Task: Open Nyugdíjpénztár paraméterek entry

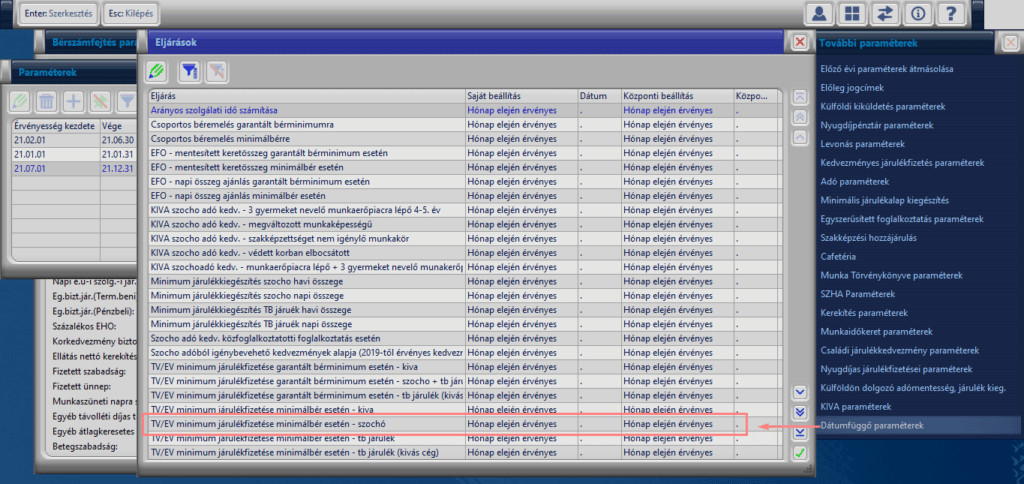Action: click(877, 125)
